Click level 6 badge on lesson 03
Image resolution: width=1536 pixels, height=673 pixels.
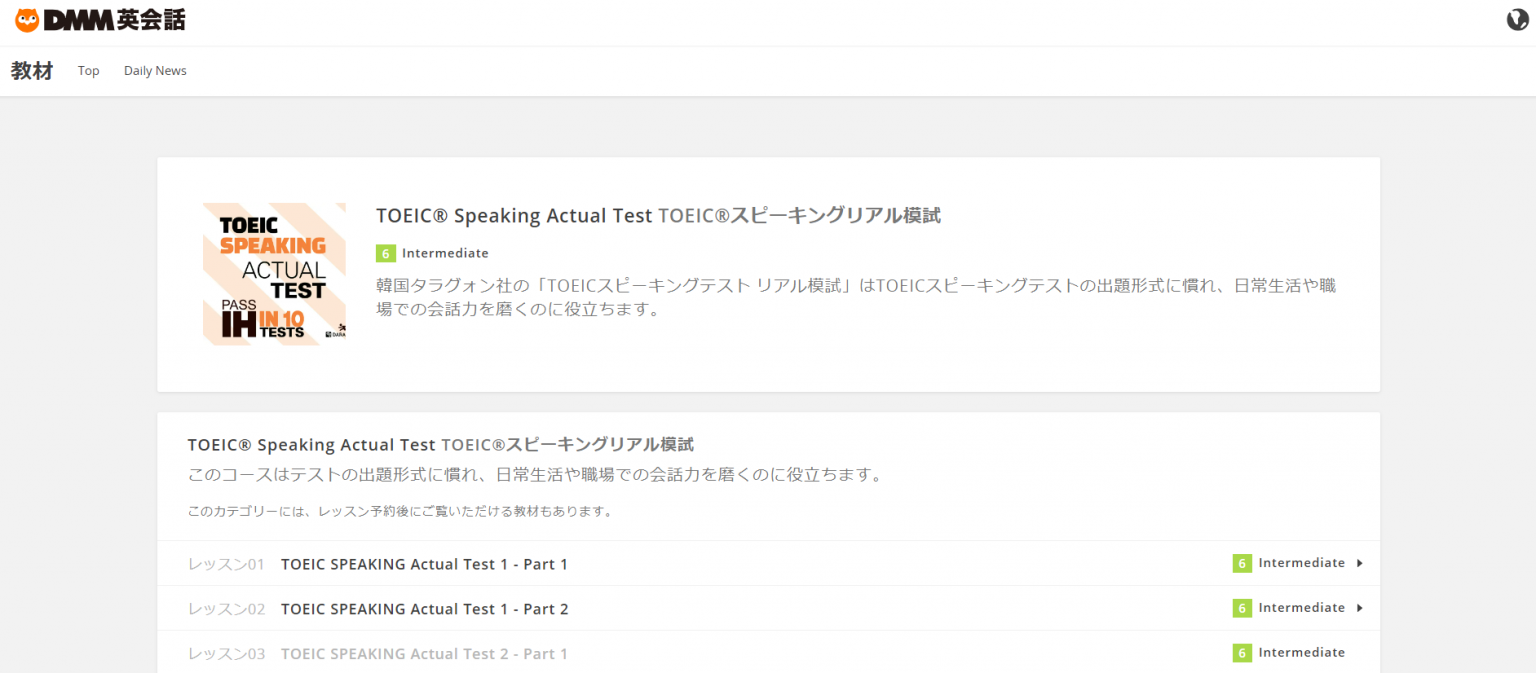click(x=1242, y=653)
